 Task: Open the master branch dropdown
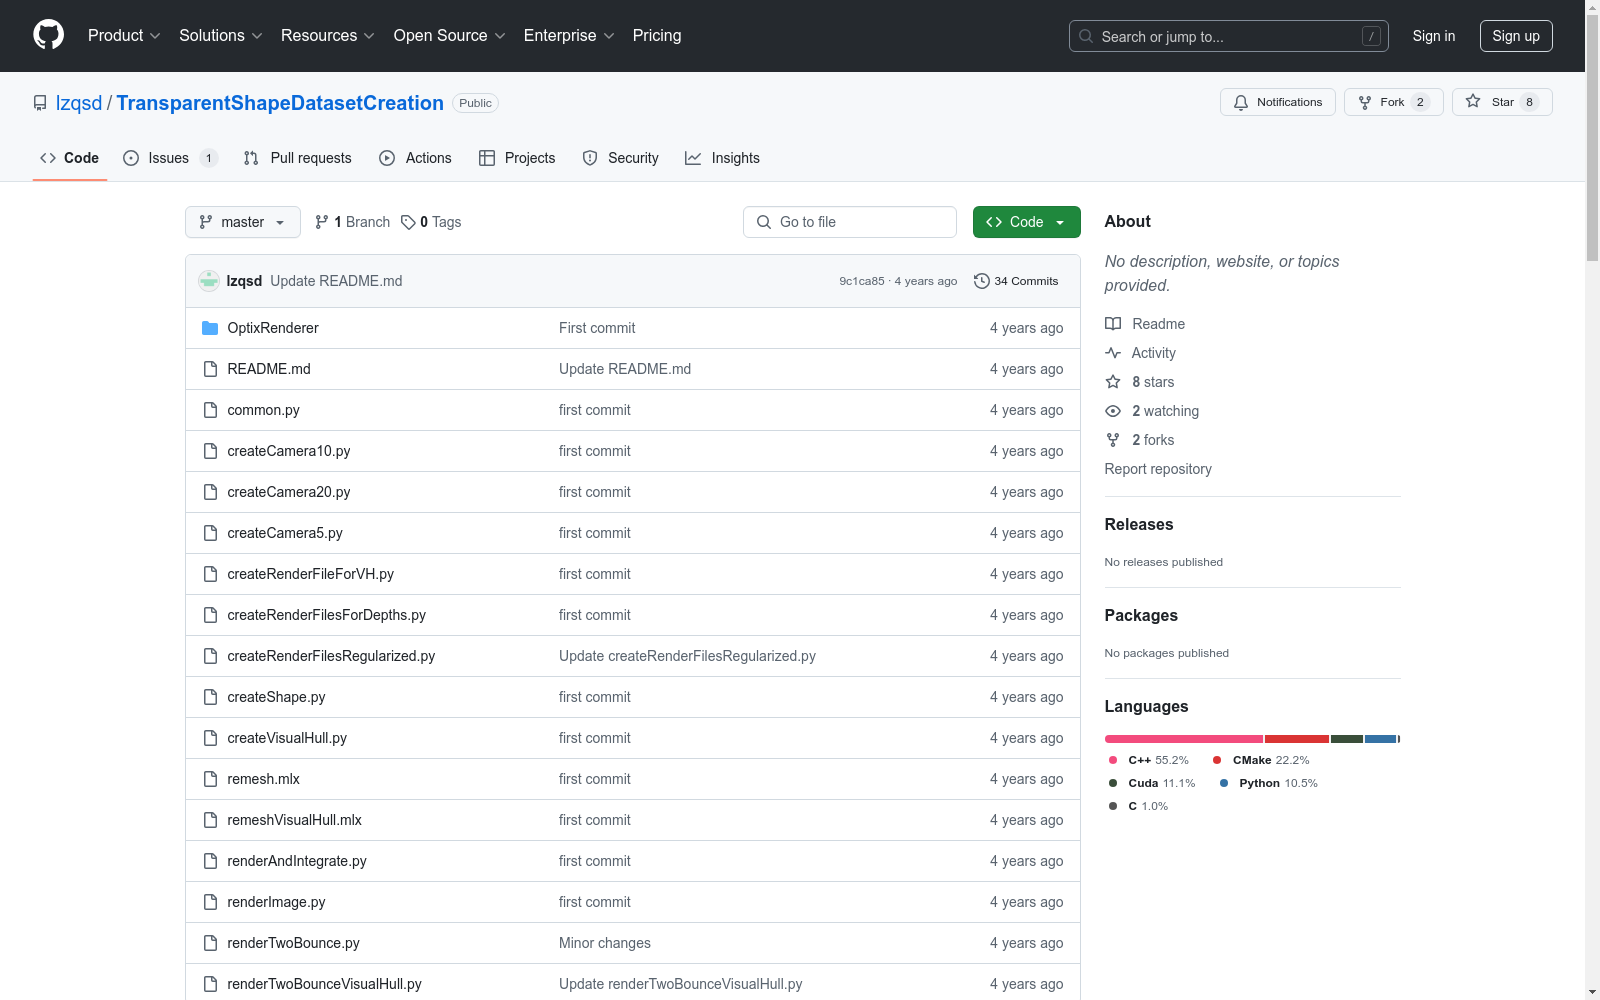[x=243, y=222]
